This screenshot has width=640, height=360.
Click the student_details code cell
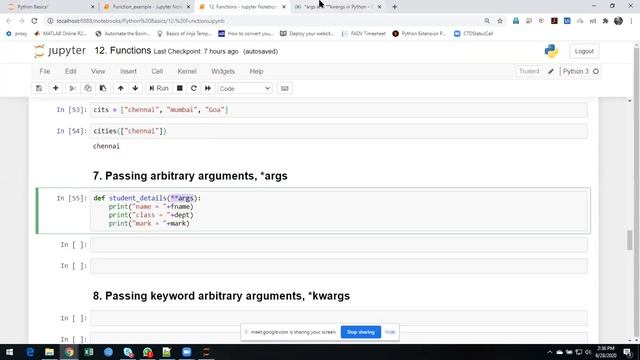coord(339,211)
